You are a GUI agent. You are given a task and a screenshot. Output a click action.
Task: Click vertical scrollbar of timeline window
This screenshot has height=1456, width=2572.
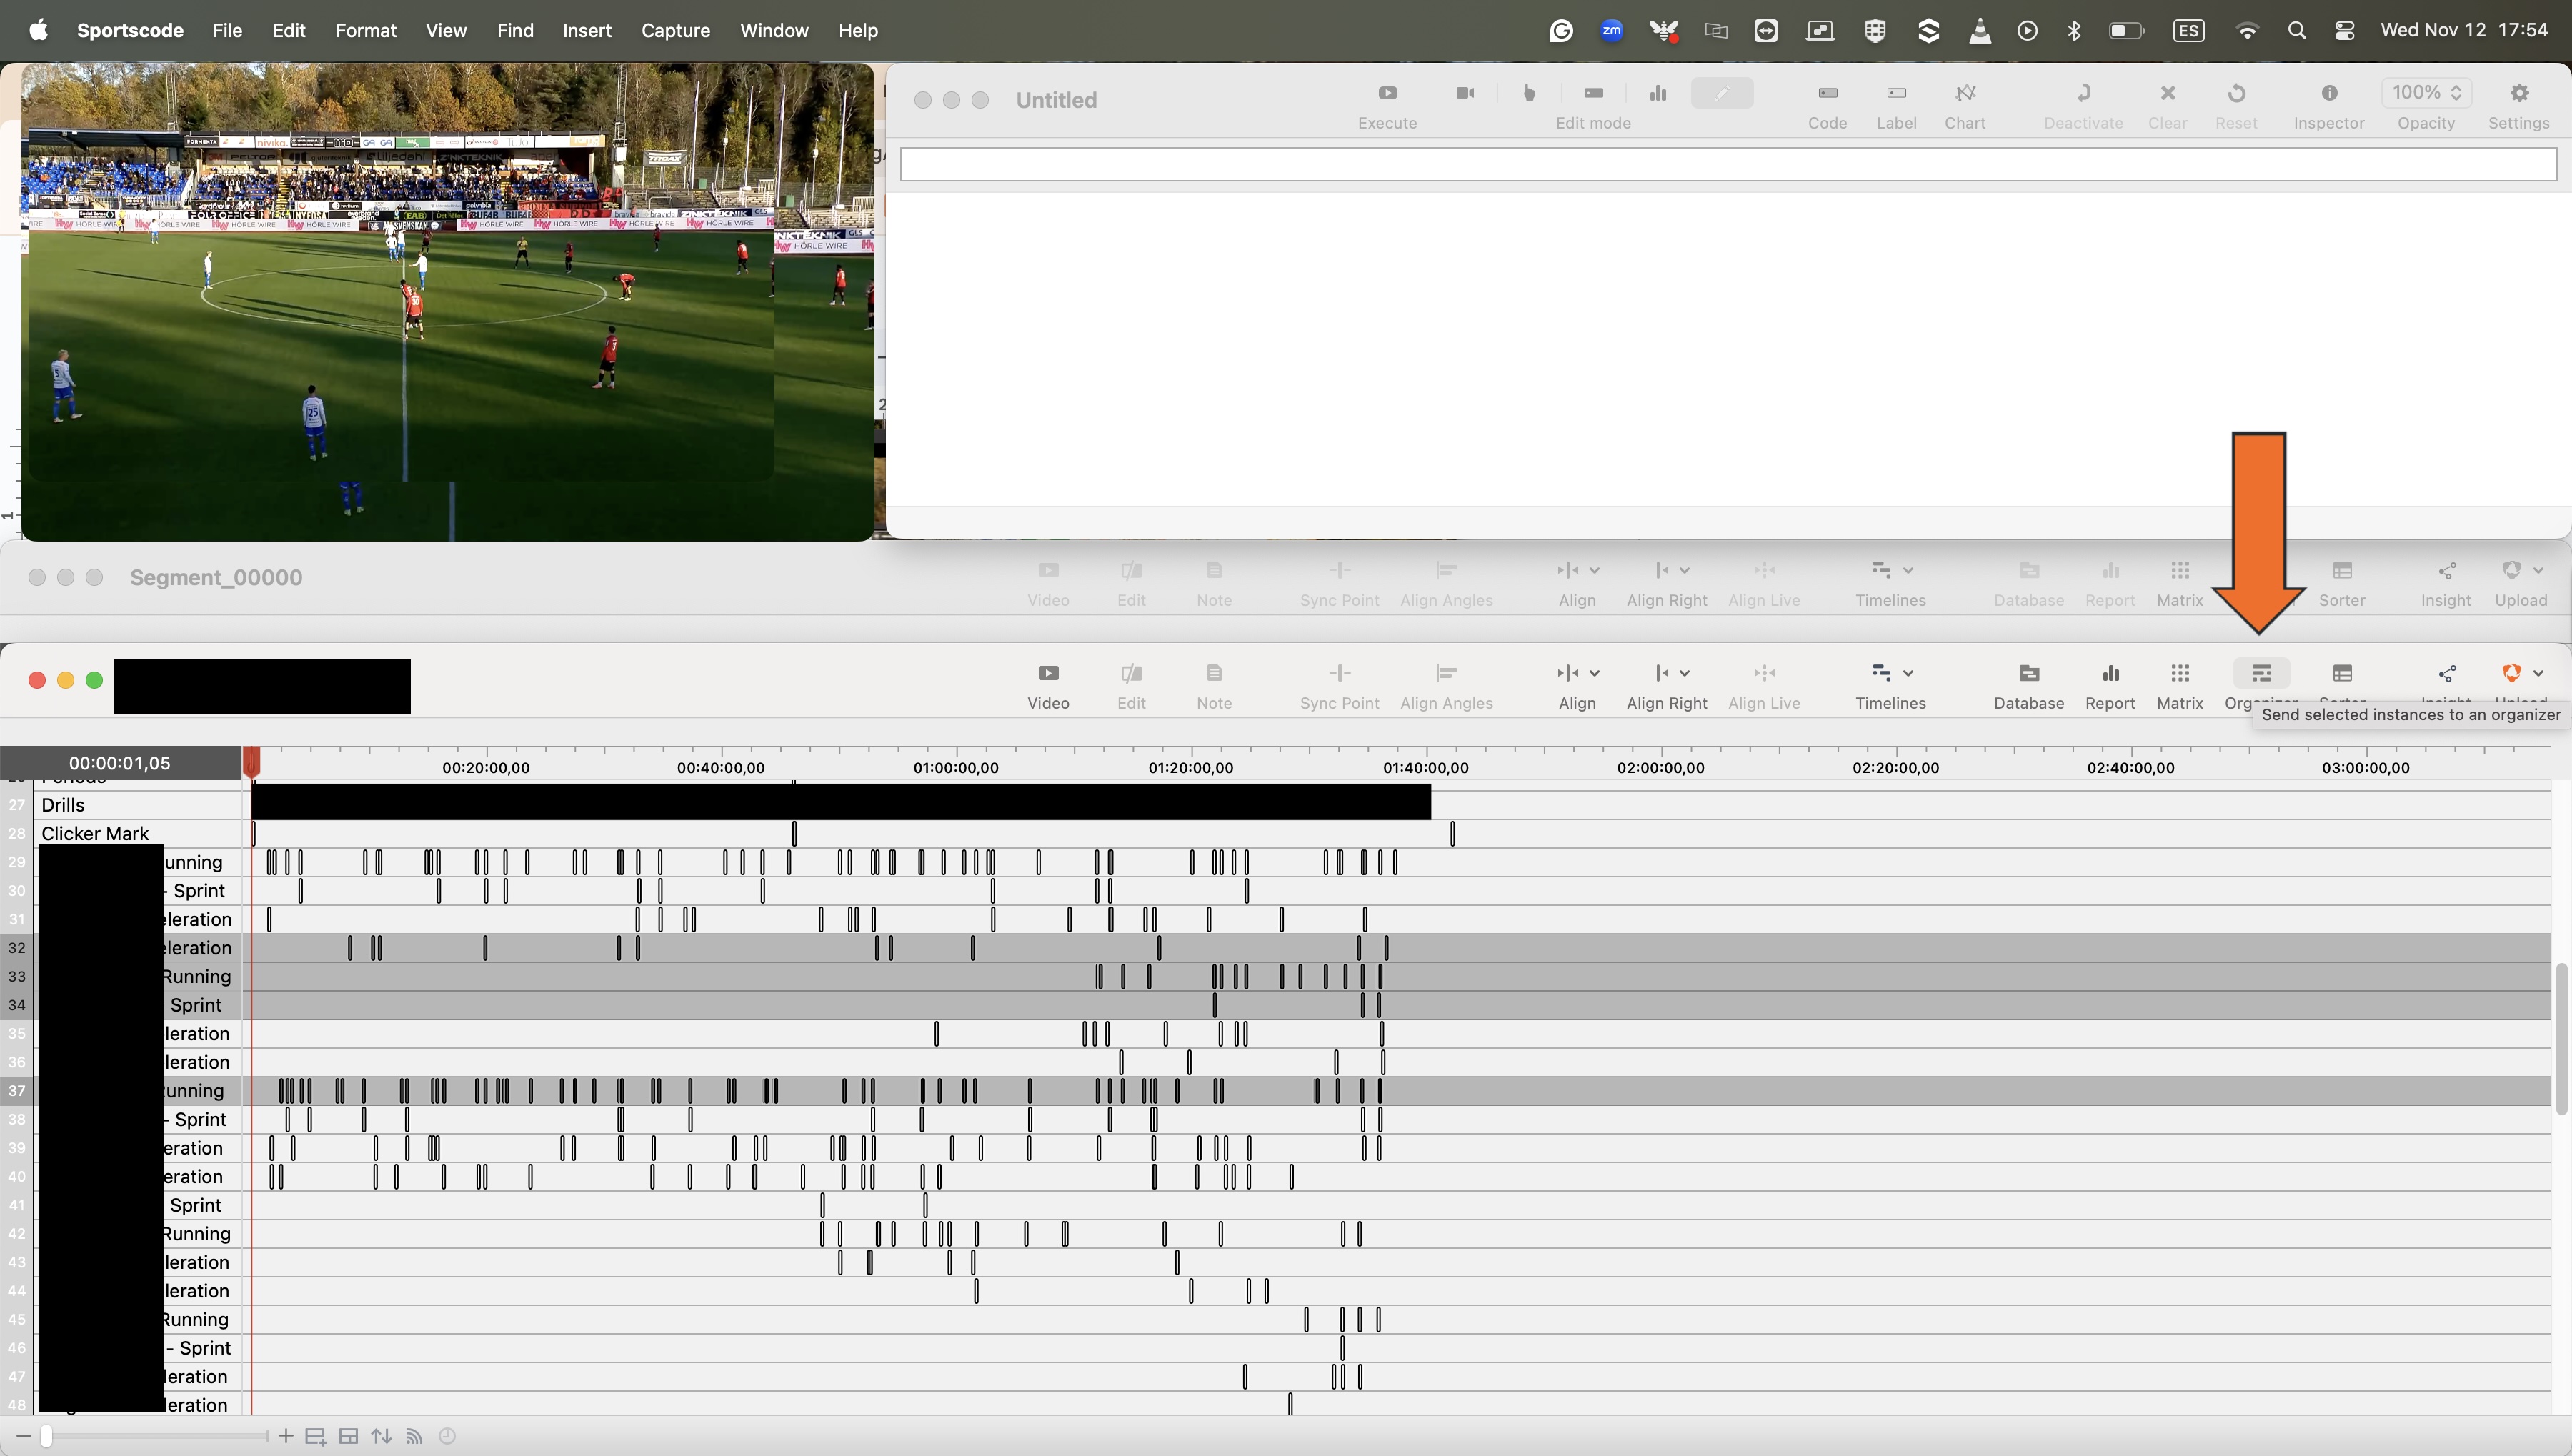pos(2561,1038)
